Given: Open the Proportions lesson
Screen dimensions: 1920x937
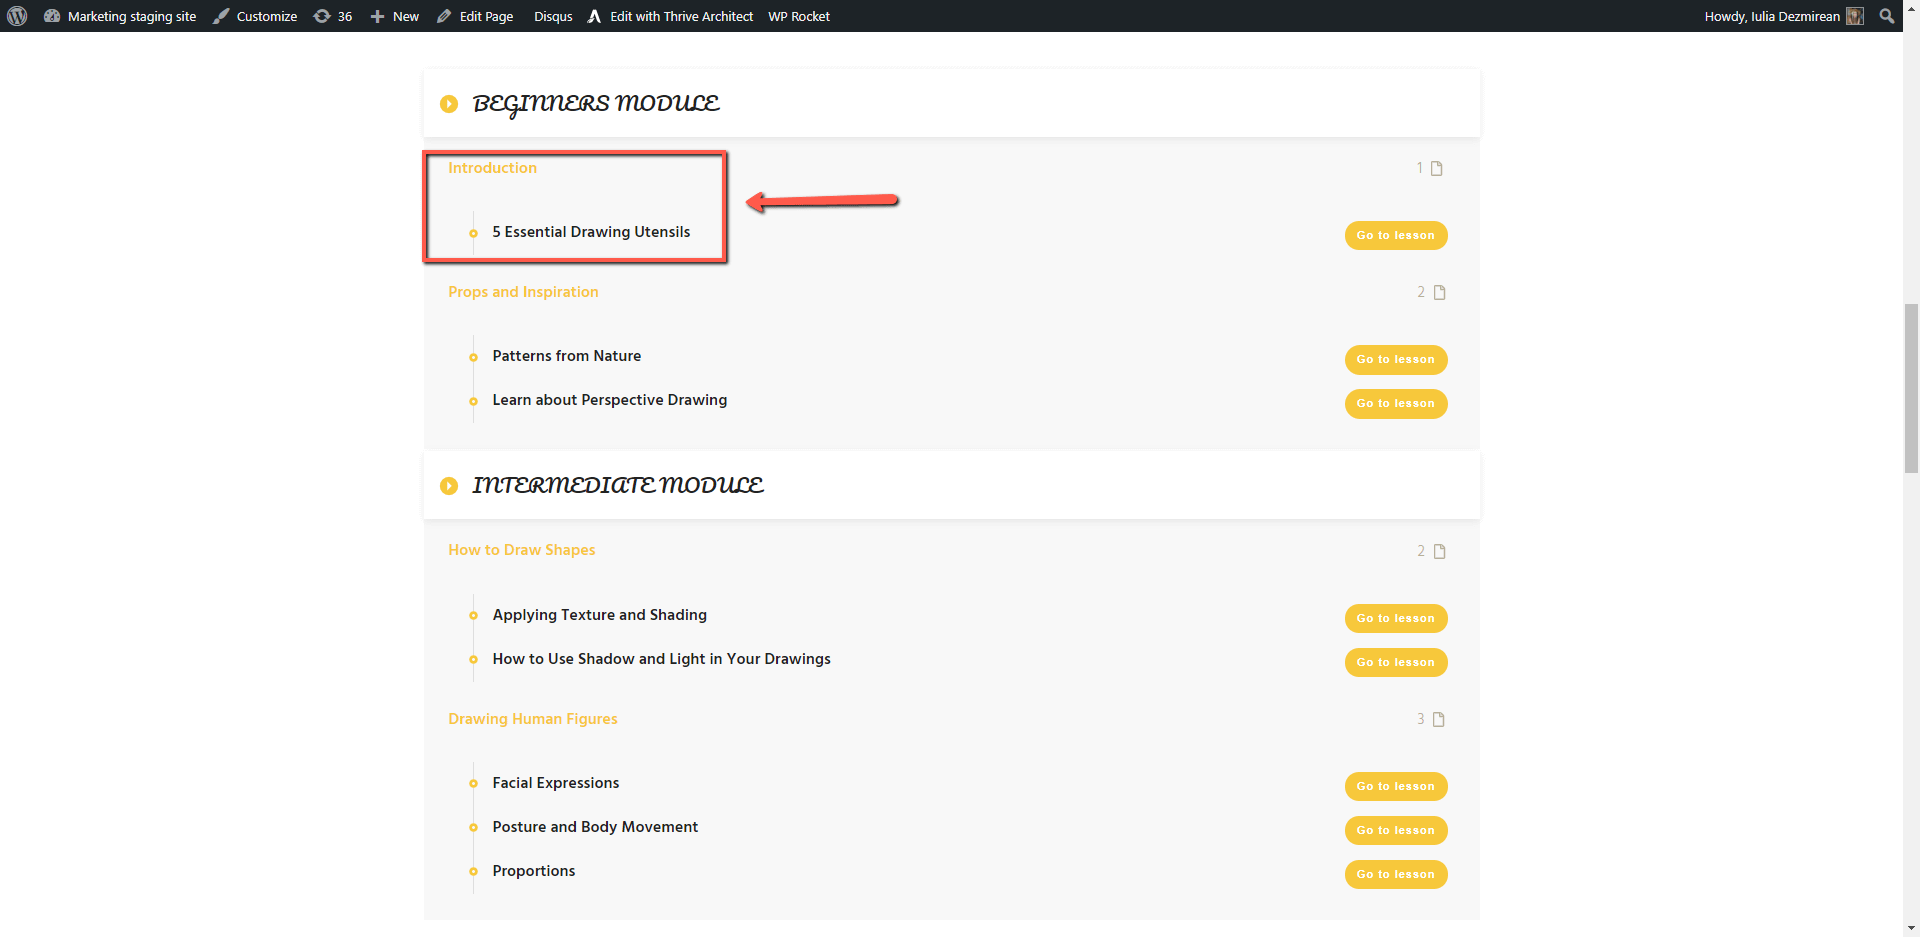Looking at the screenshot, I should (534, 871).
